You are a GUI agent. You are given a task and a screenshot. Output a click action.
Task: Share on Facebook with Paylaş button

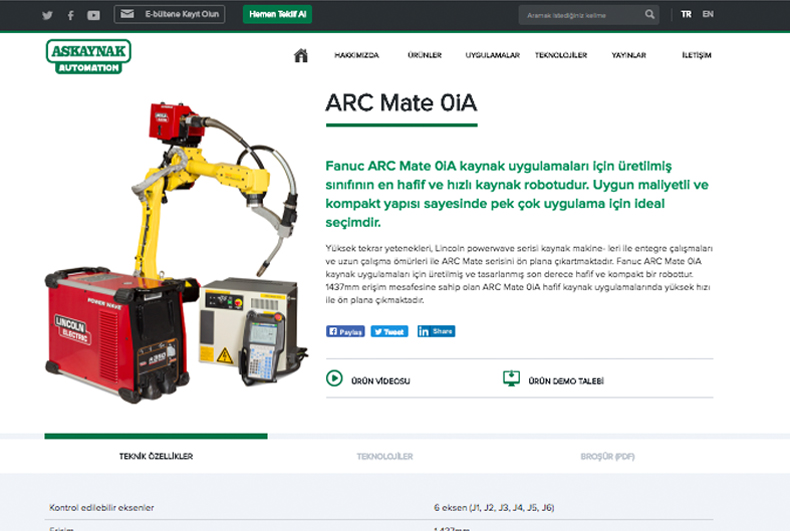point(345,331)
